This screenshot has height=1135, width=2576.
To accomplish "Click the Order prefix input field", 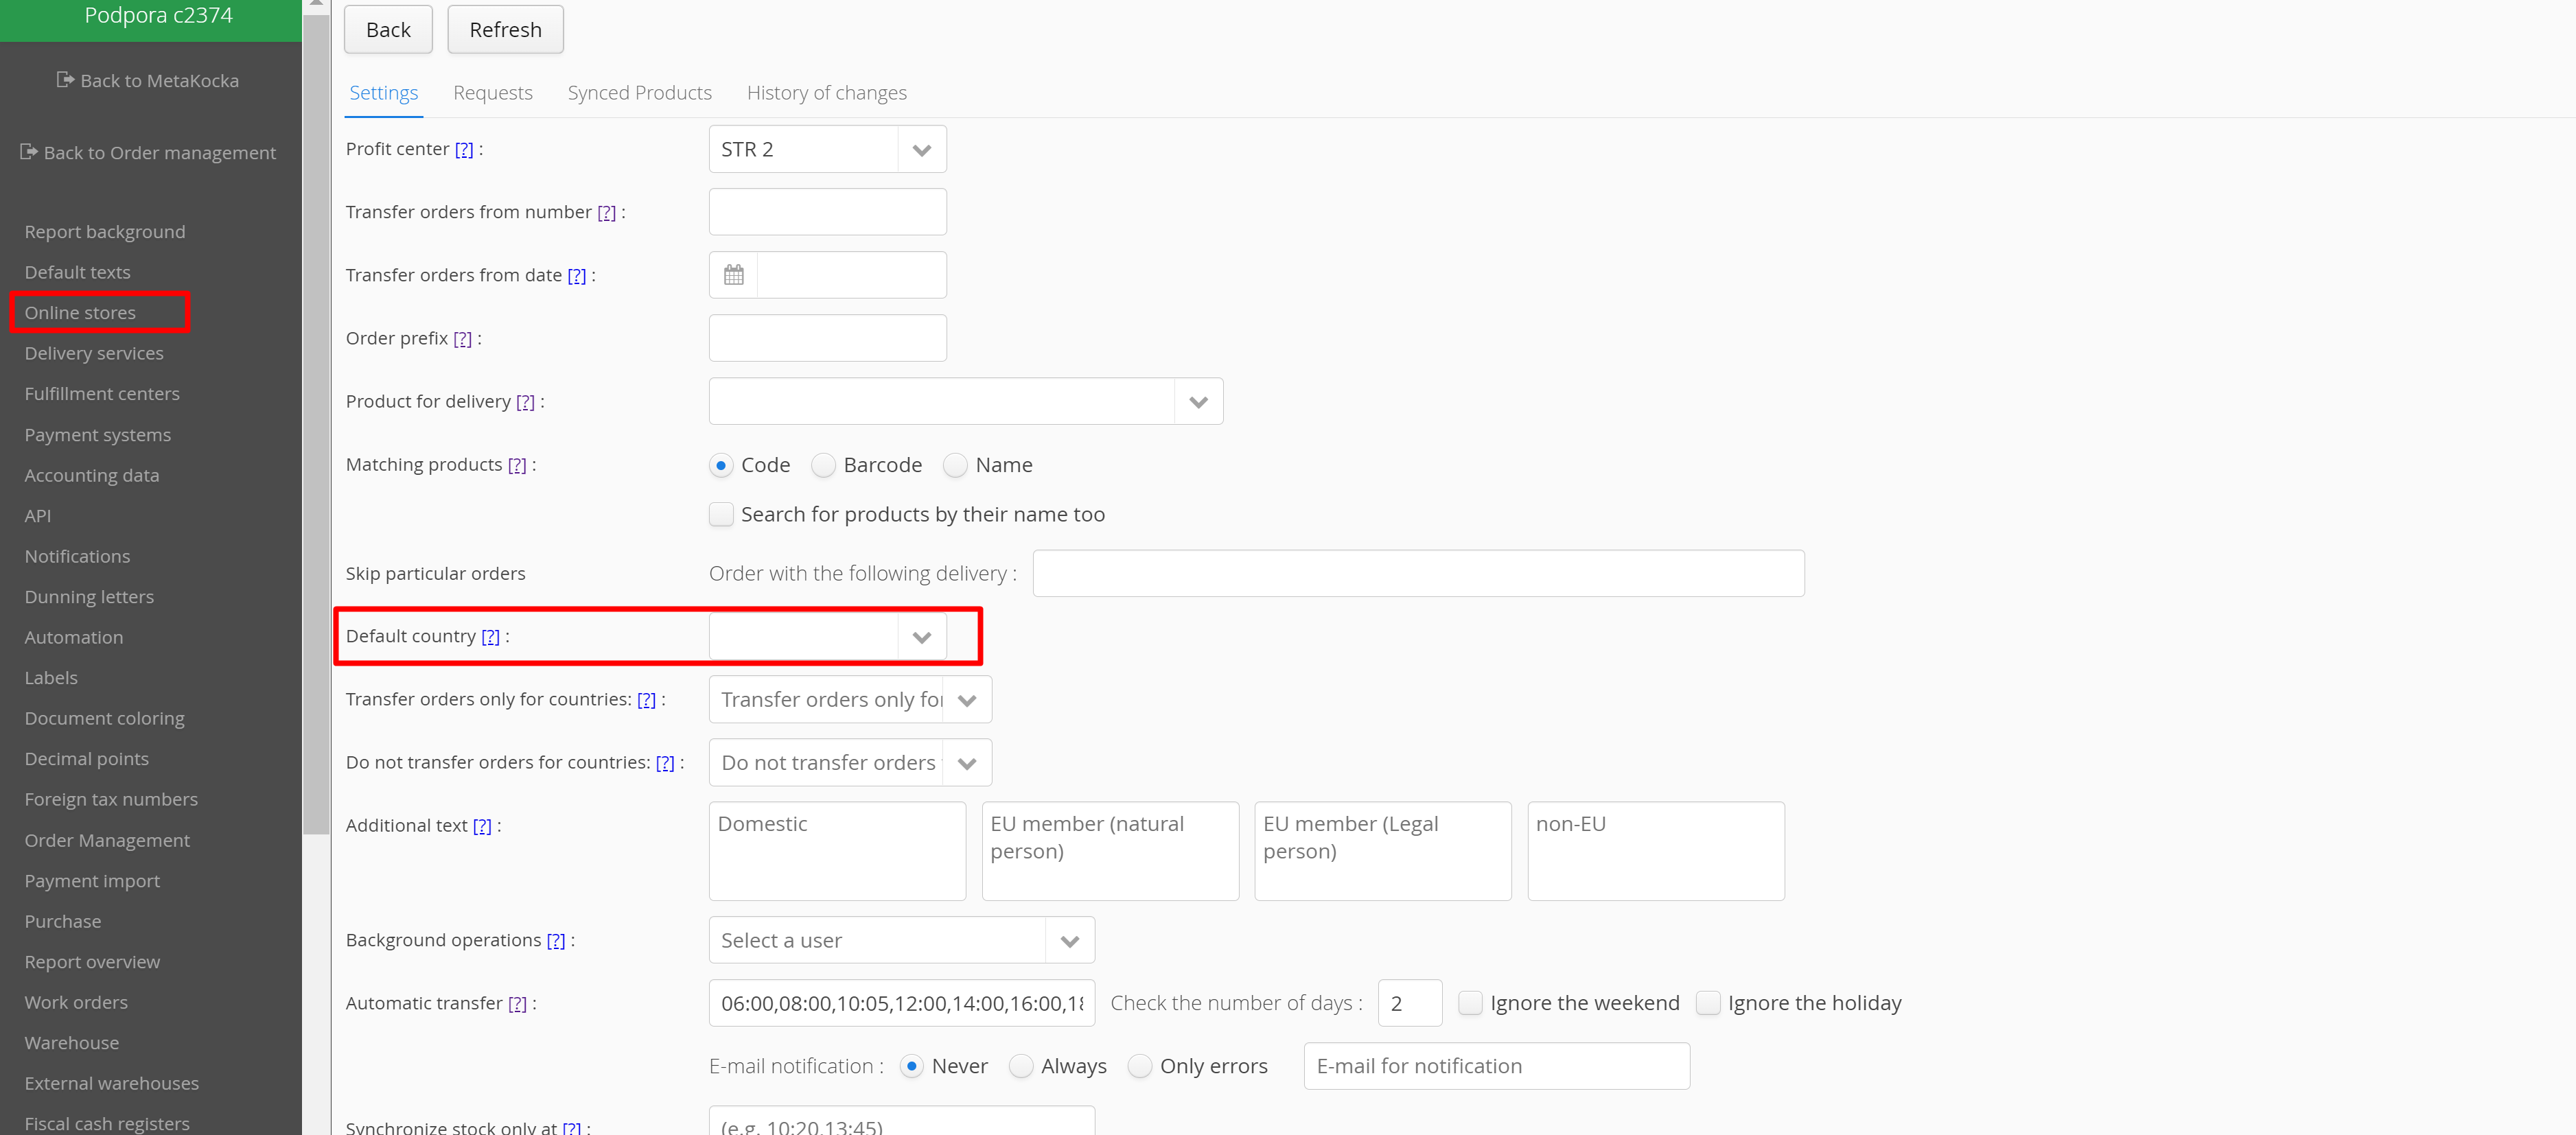I will pos(827,338).
